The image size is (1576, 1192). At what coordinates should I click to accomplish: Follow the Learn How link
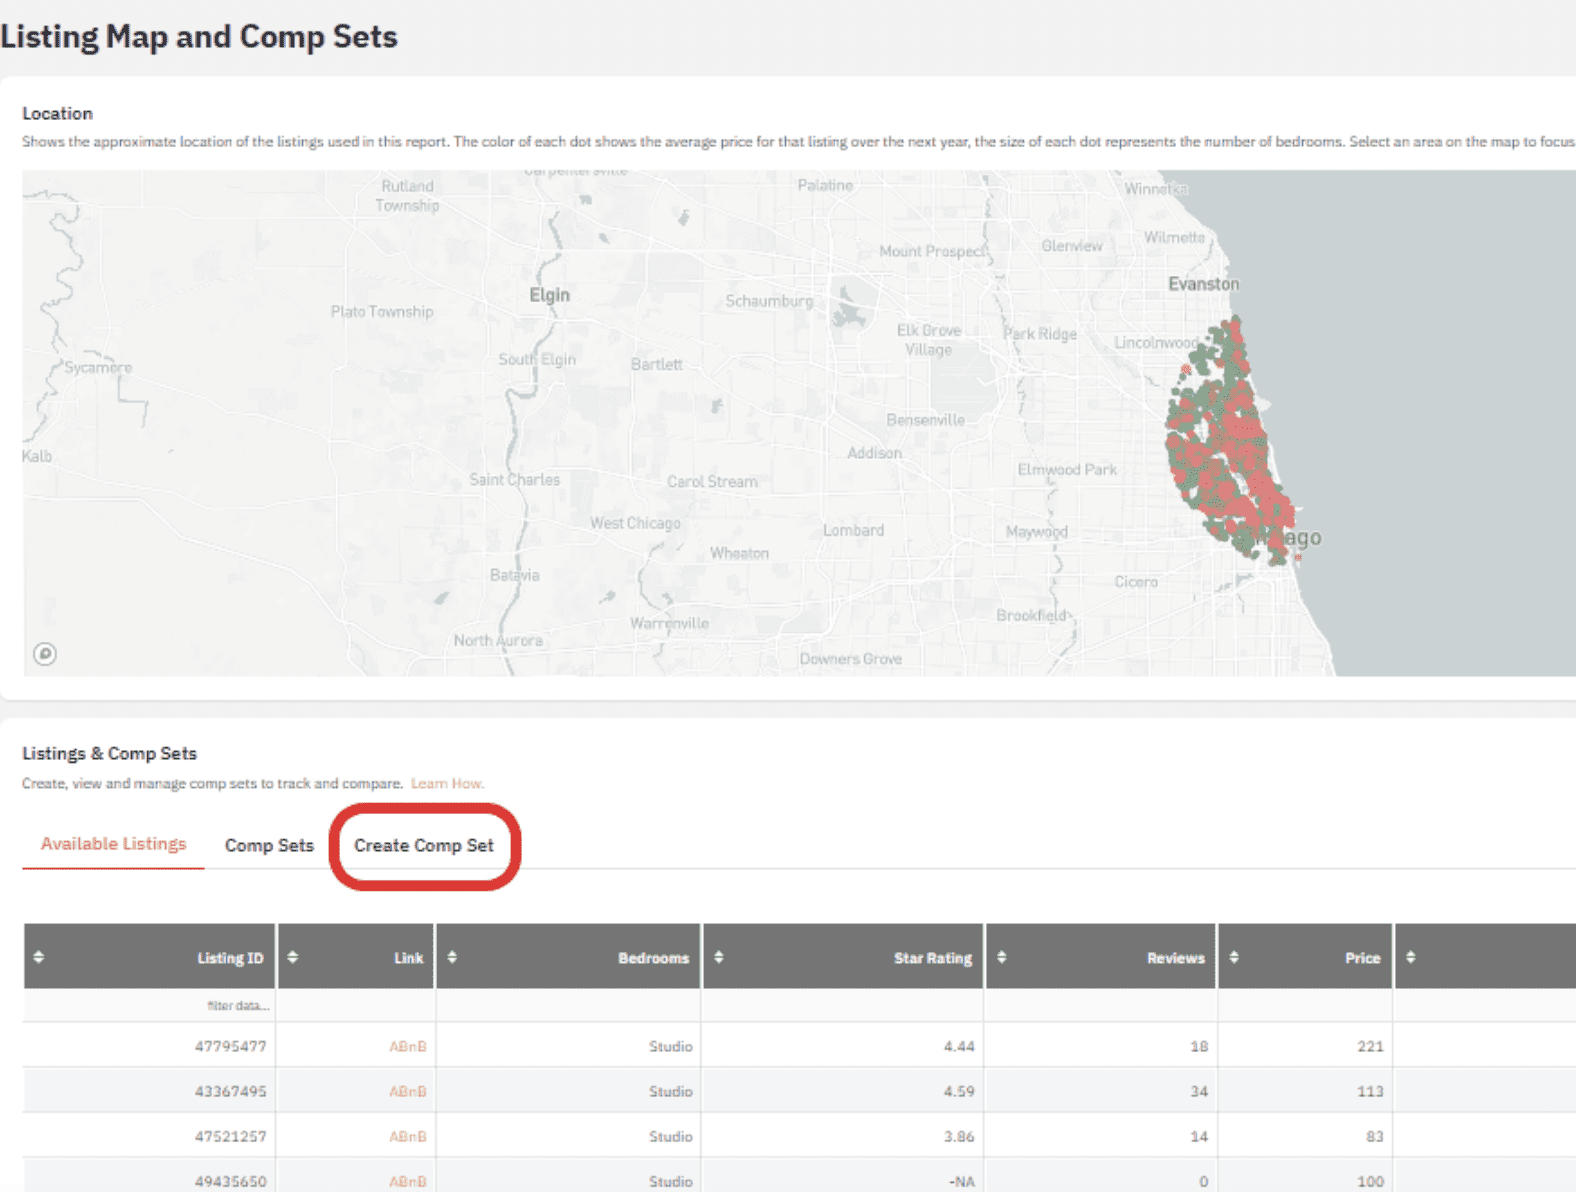[447, 783]
